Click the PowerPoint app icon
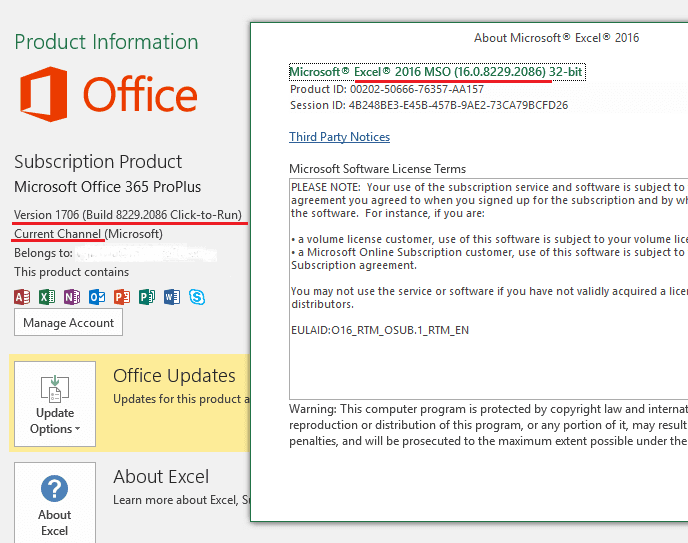 [122, 297]
